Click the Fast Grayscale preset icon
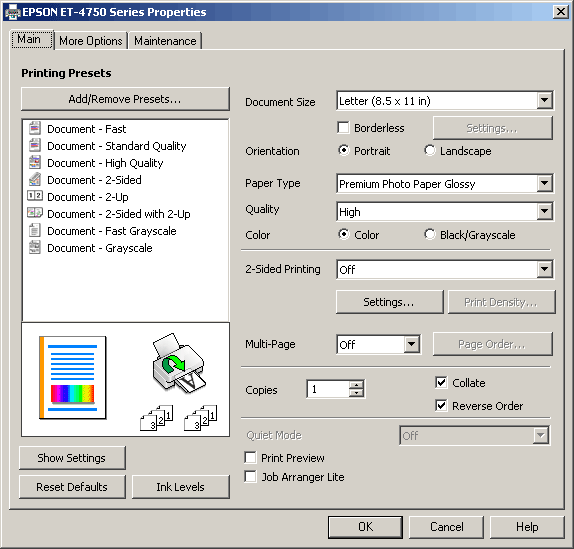Image resolution: width=574 pixels, height=549 pixels. pyautogui.click(x=35, y=231)
